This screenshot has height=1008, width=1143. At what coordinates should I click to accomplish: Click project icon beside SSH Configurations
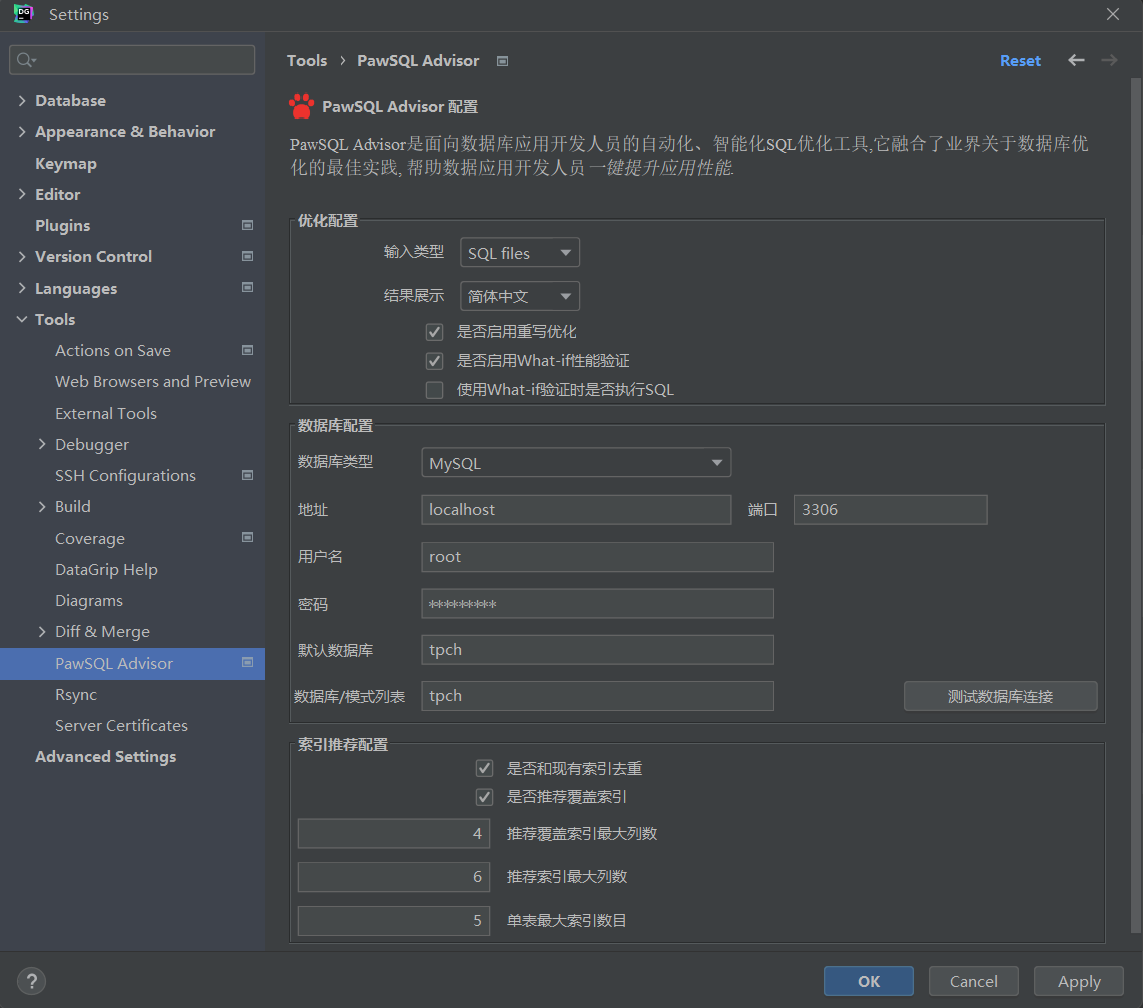coord(247,476)
